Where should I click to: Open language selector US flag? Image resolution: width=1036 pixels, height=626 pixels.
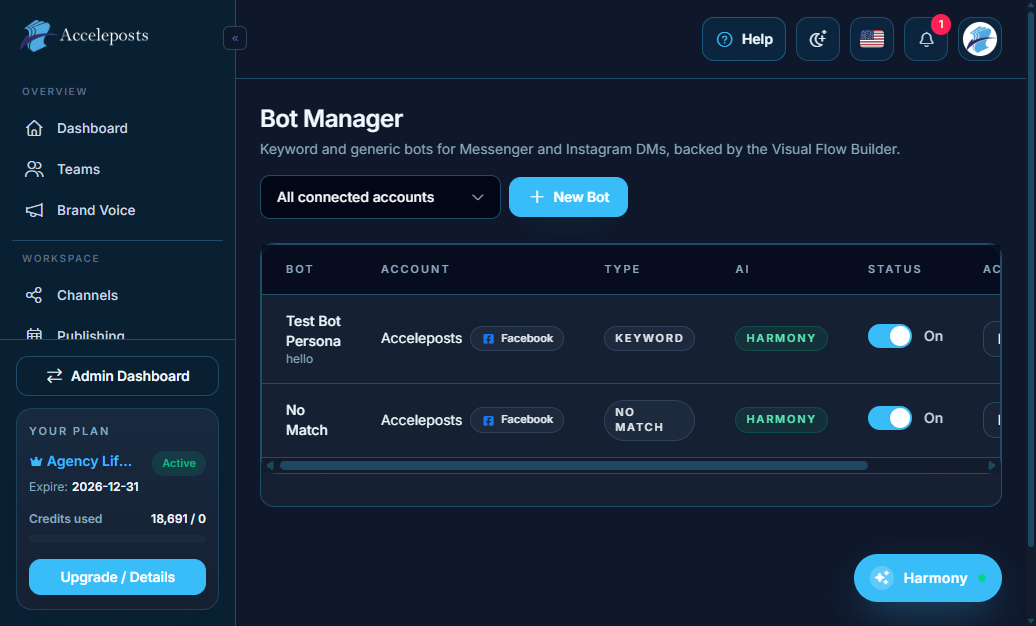click(872, 39)
